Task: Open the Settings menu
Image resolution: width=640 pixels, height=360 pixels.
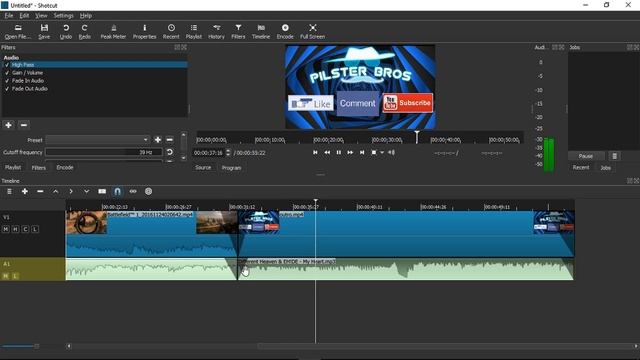Action: tap(63, 16)
